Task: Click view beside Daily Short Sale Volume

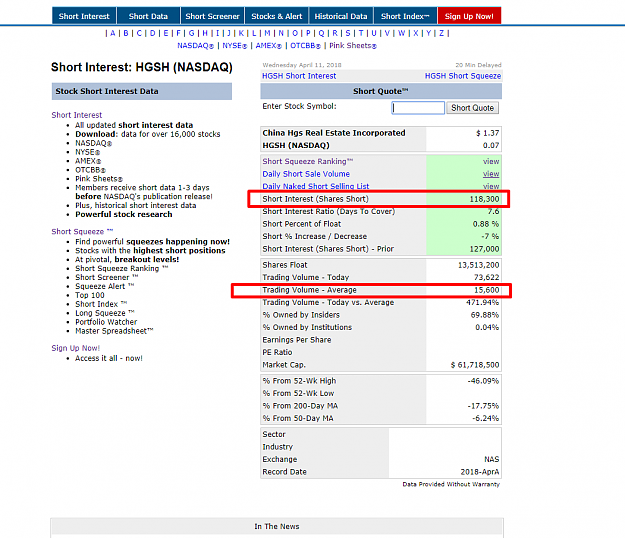Action: tap(491, 174)
